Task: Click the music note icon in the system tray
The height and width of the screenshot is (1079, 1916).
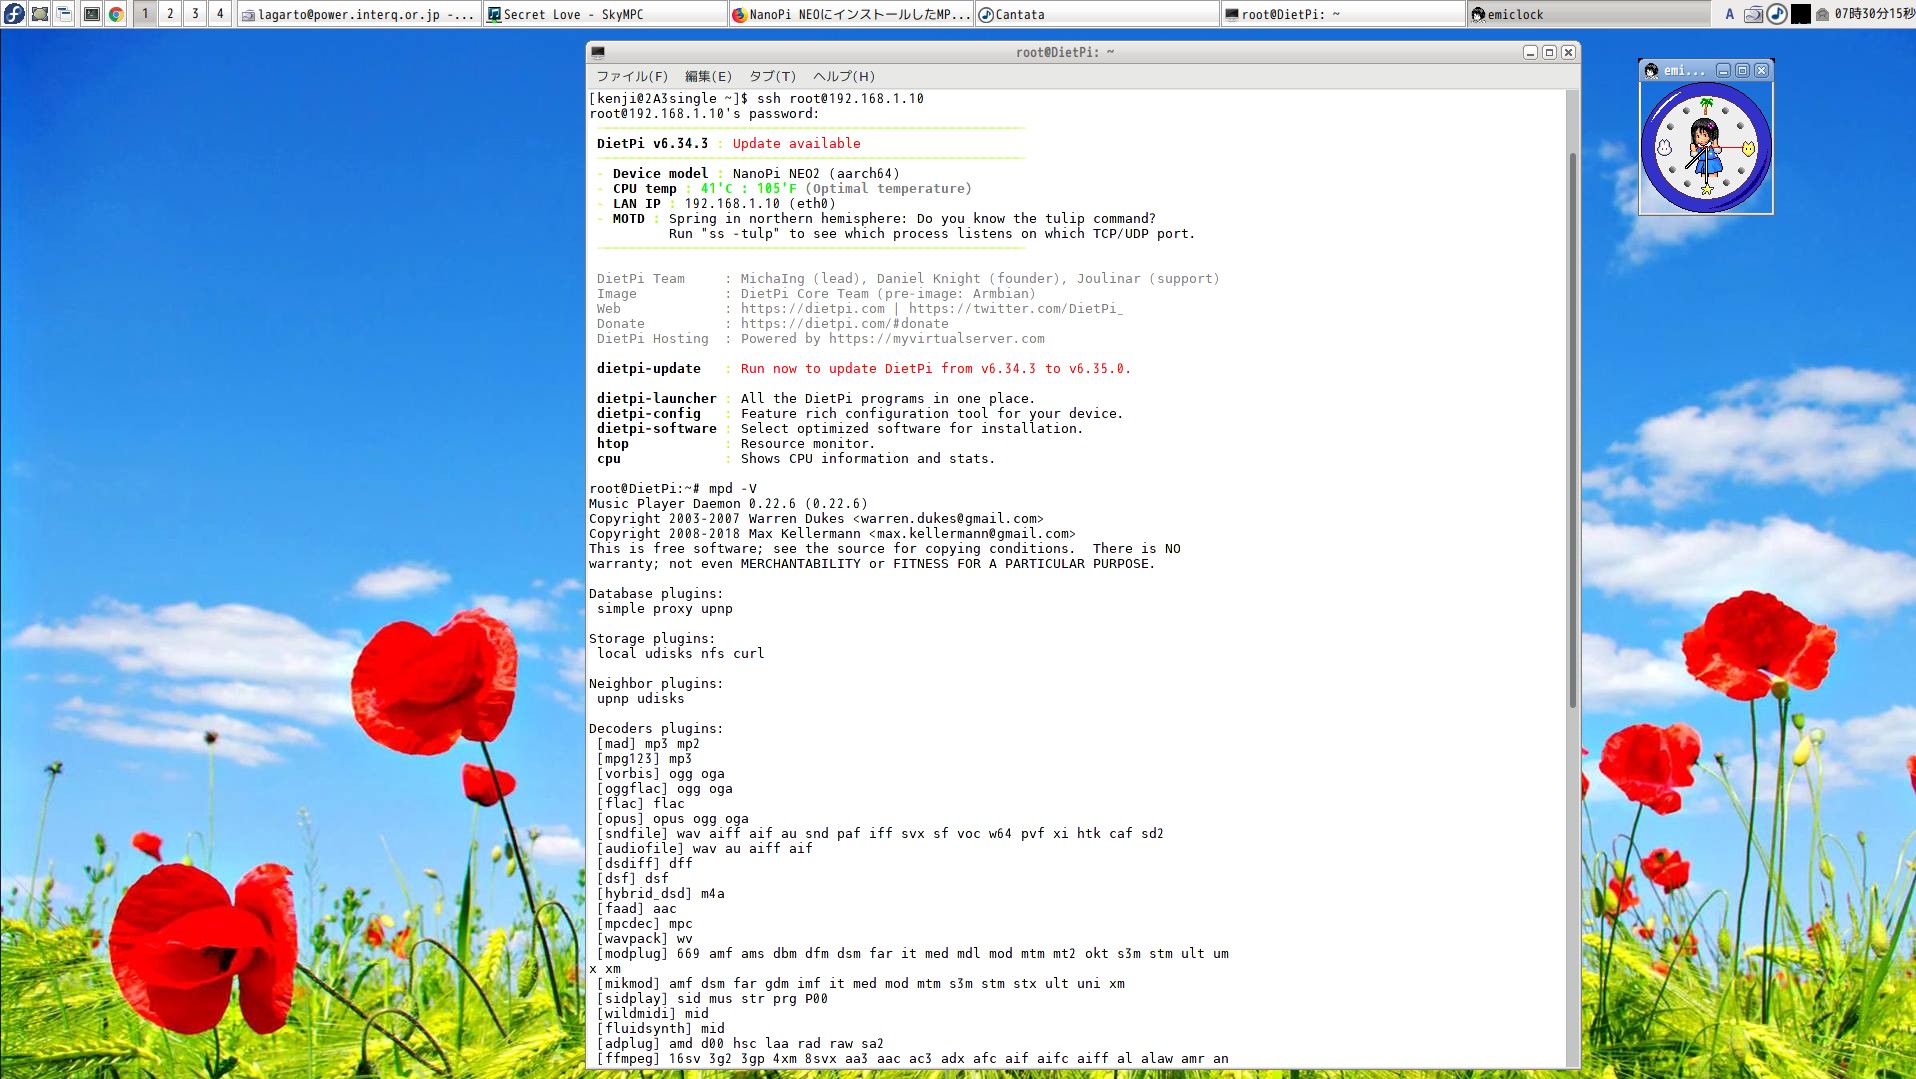Action: (1778, 14)
